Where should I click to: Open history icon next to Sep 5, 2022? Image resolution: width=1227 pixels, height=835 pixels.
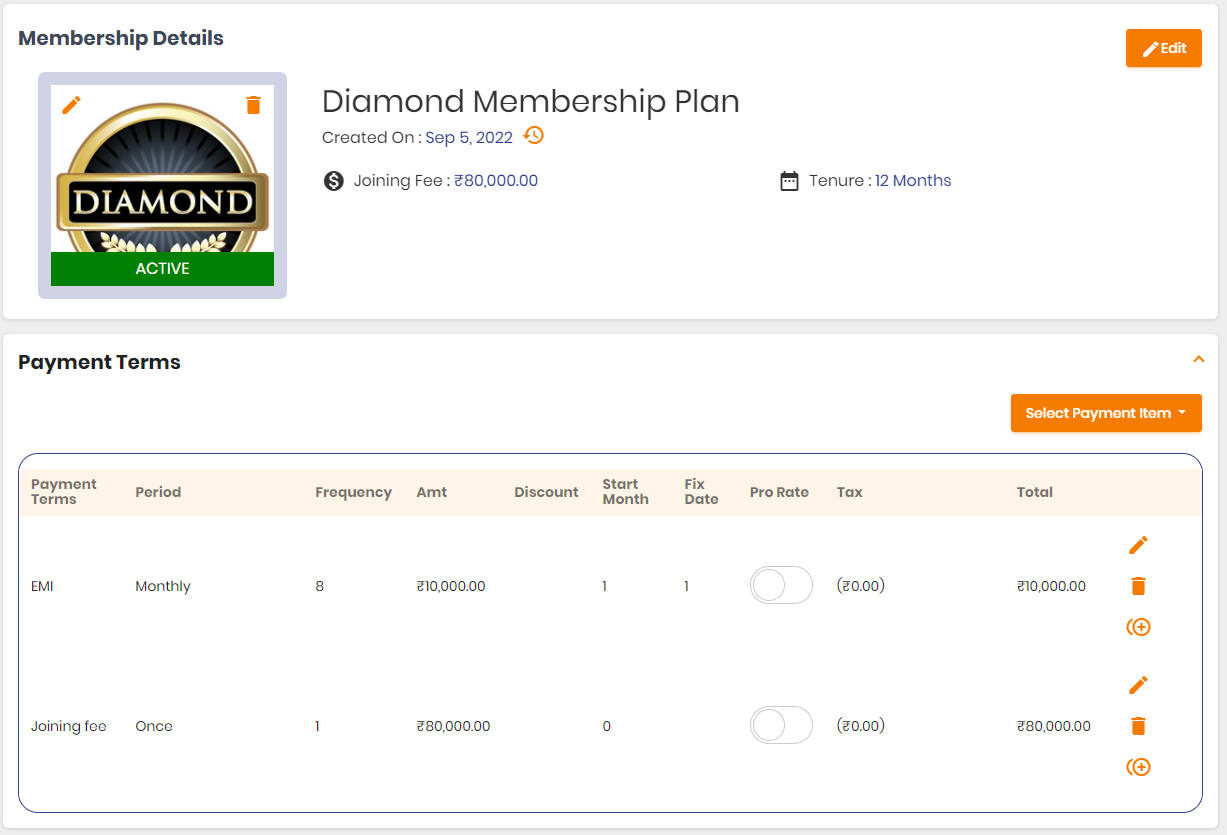click(x=534, y=136)
